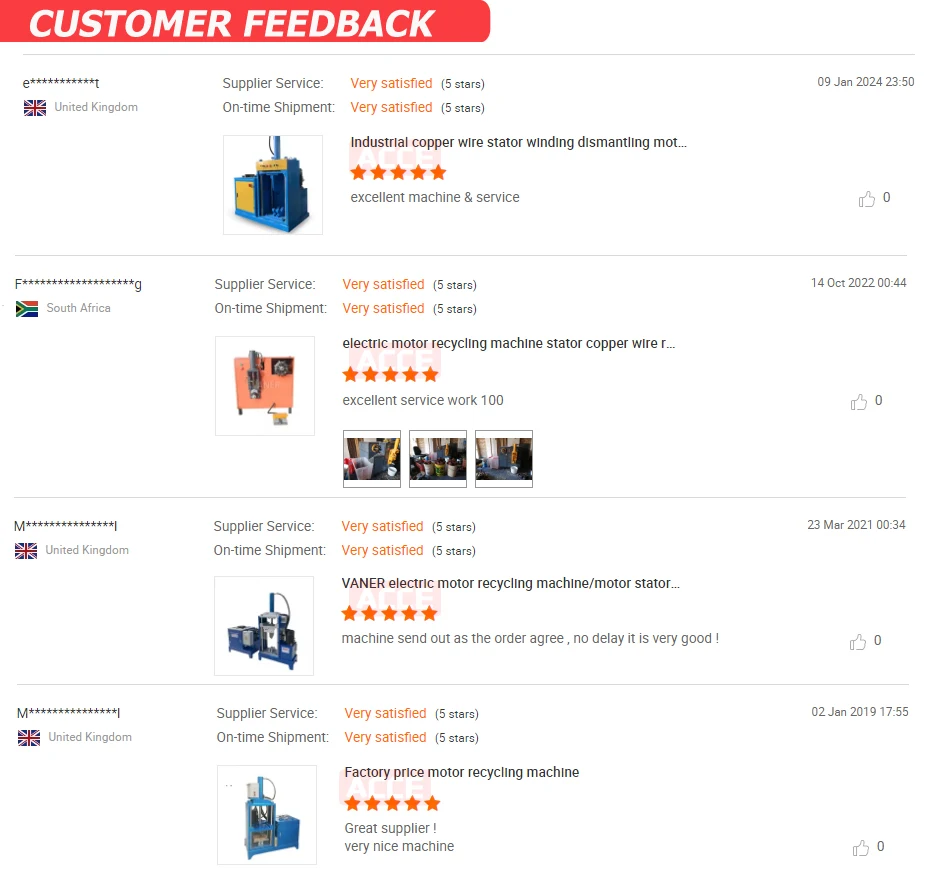Like the 23 Mar 2021 review

tap(858, 642)
